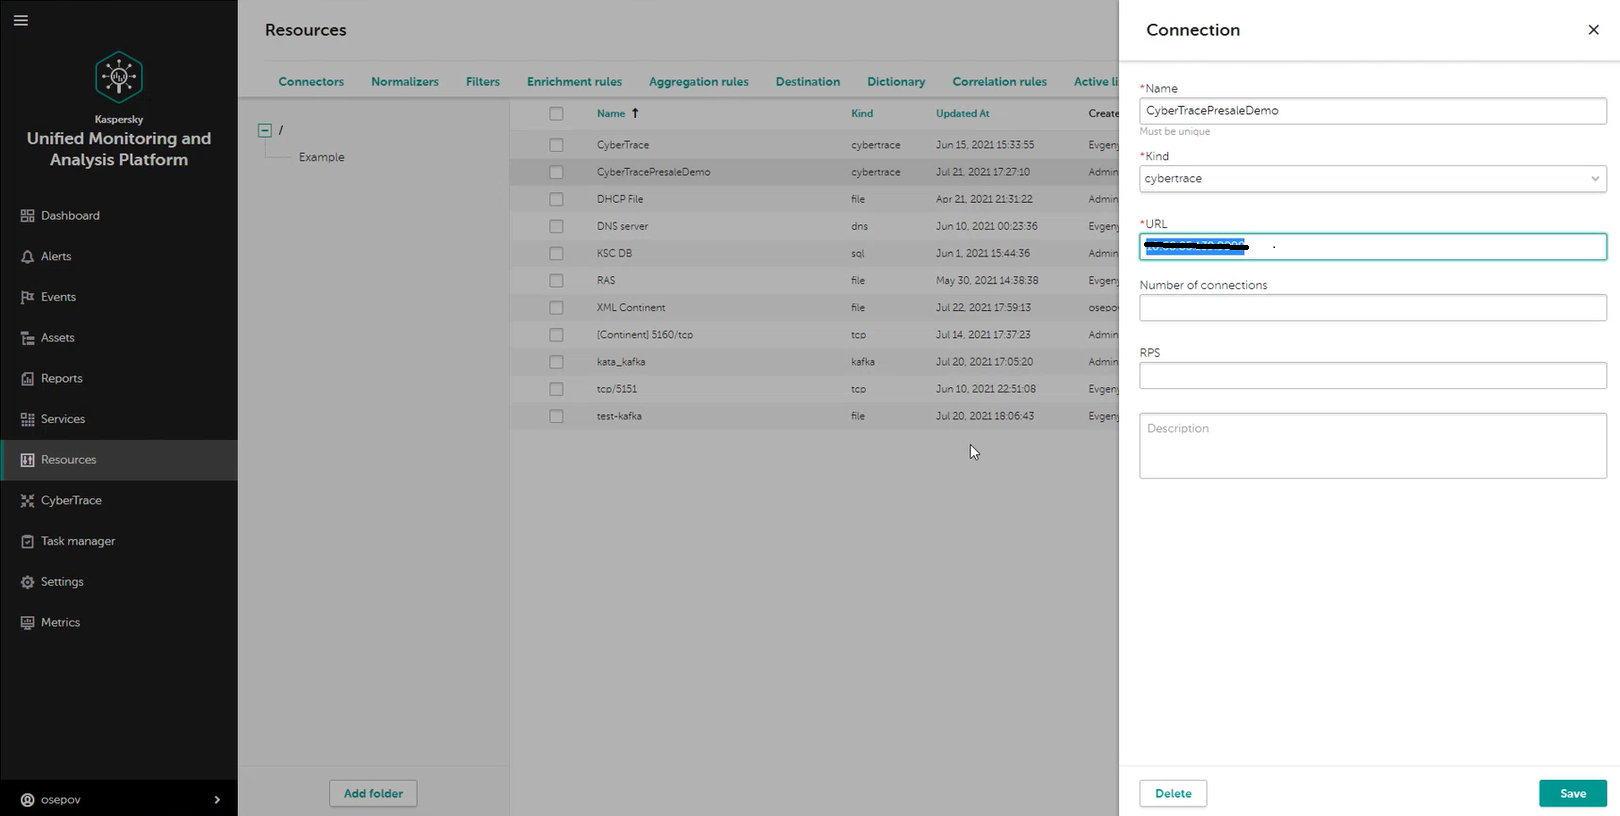The height and width of the screenshot is (816, 1620).
Task: Check the kata_kafka row checkbox
Action: coord(556,362)
